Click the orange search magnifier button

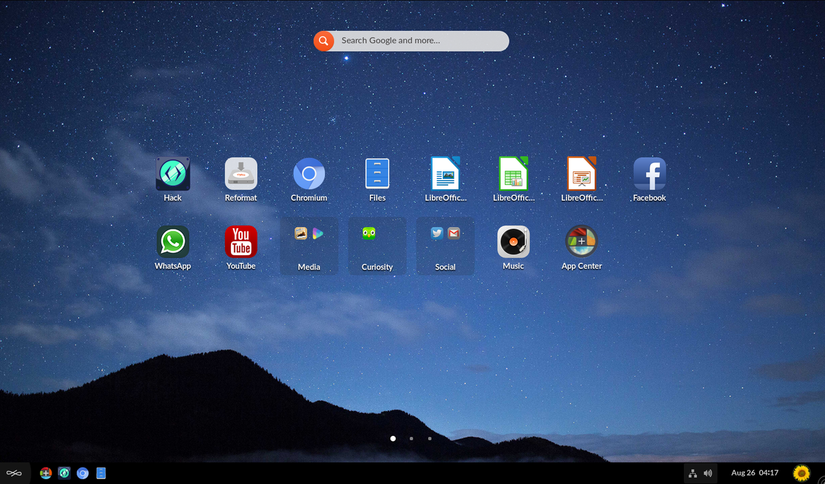(324, 41)
